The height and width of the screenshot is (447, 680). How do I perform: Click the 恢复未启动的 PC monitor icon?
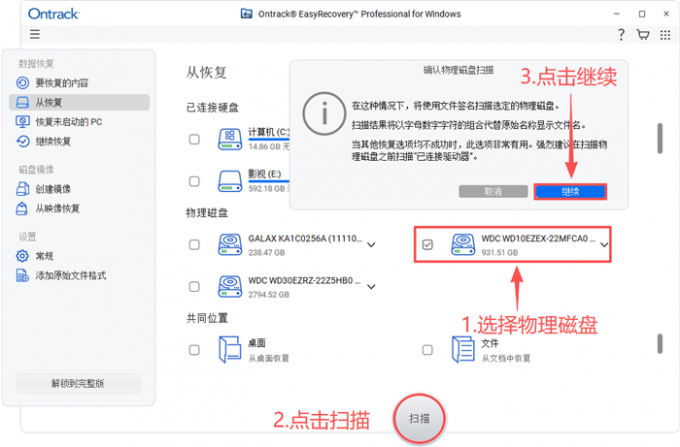click(23, 122)
